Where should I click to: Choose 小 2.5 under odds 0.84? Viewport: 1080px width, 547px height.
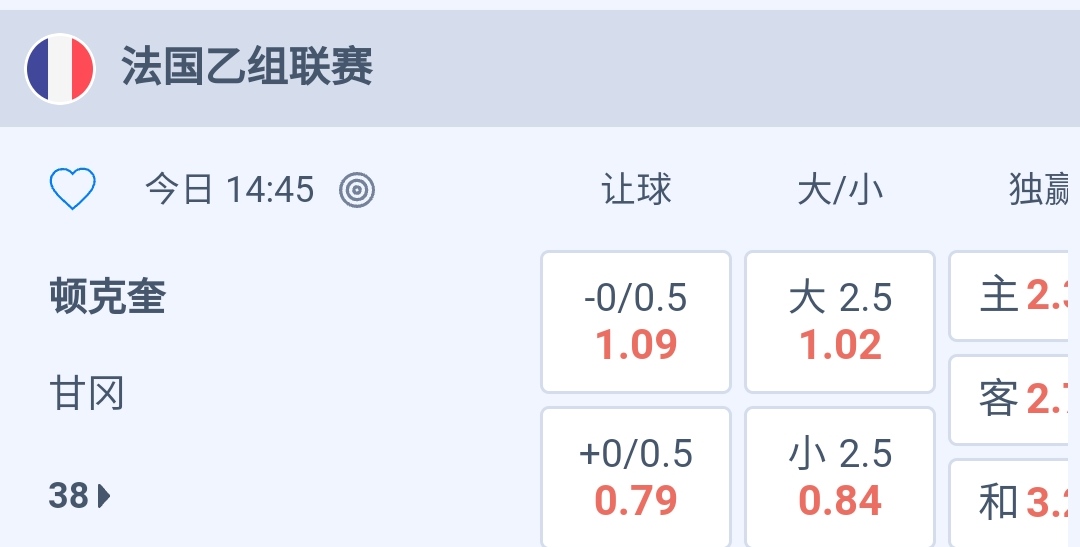[x=840, y=477]
